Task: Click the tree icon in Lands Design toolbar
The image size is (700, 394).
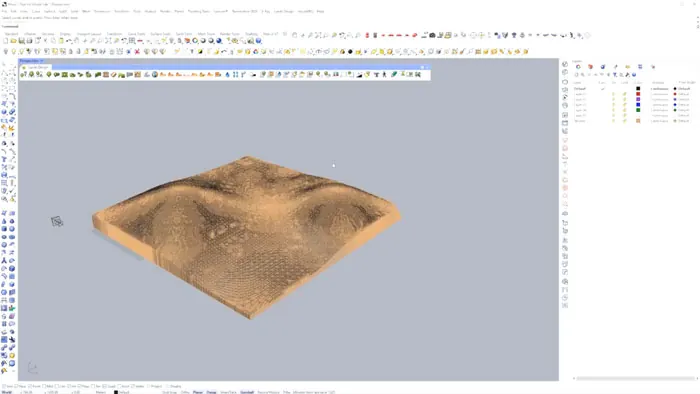Action: [x=49, y=75]
